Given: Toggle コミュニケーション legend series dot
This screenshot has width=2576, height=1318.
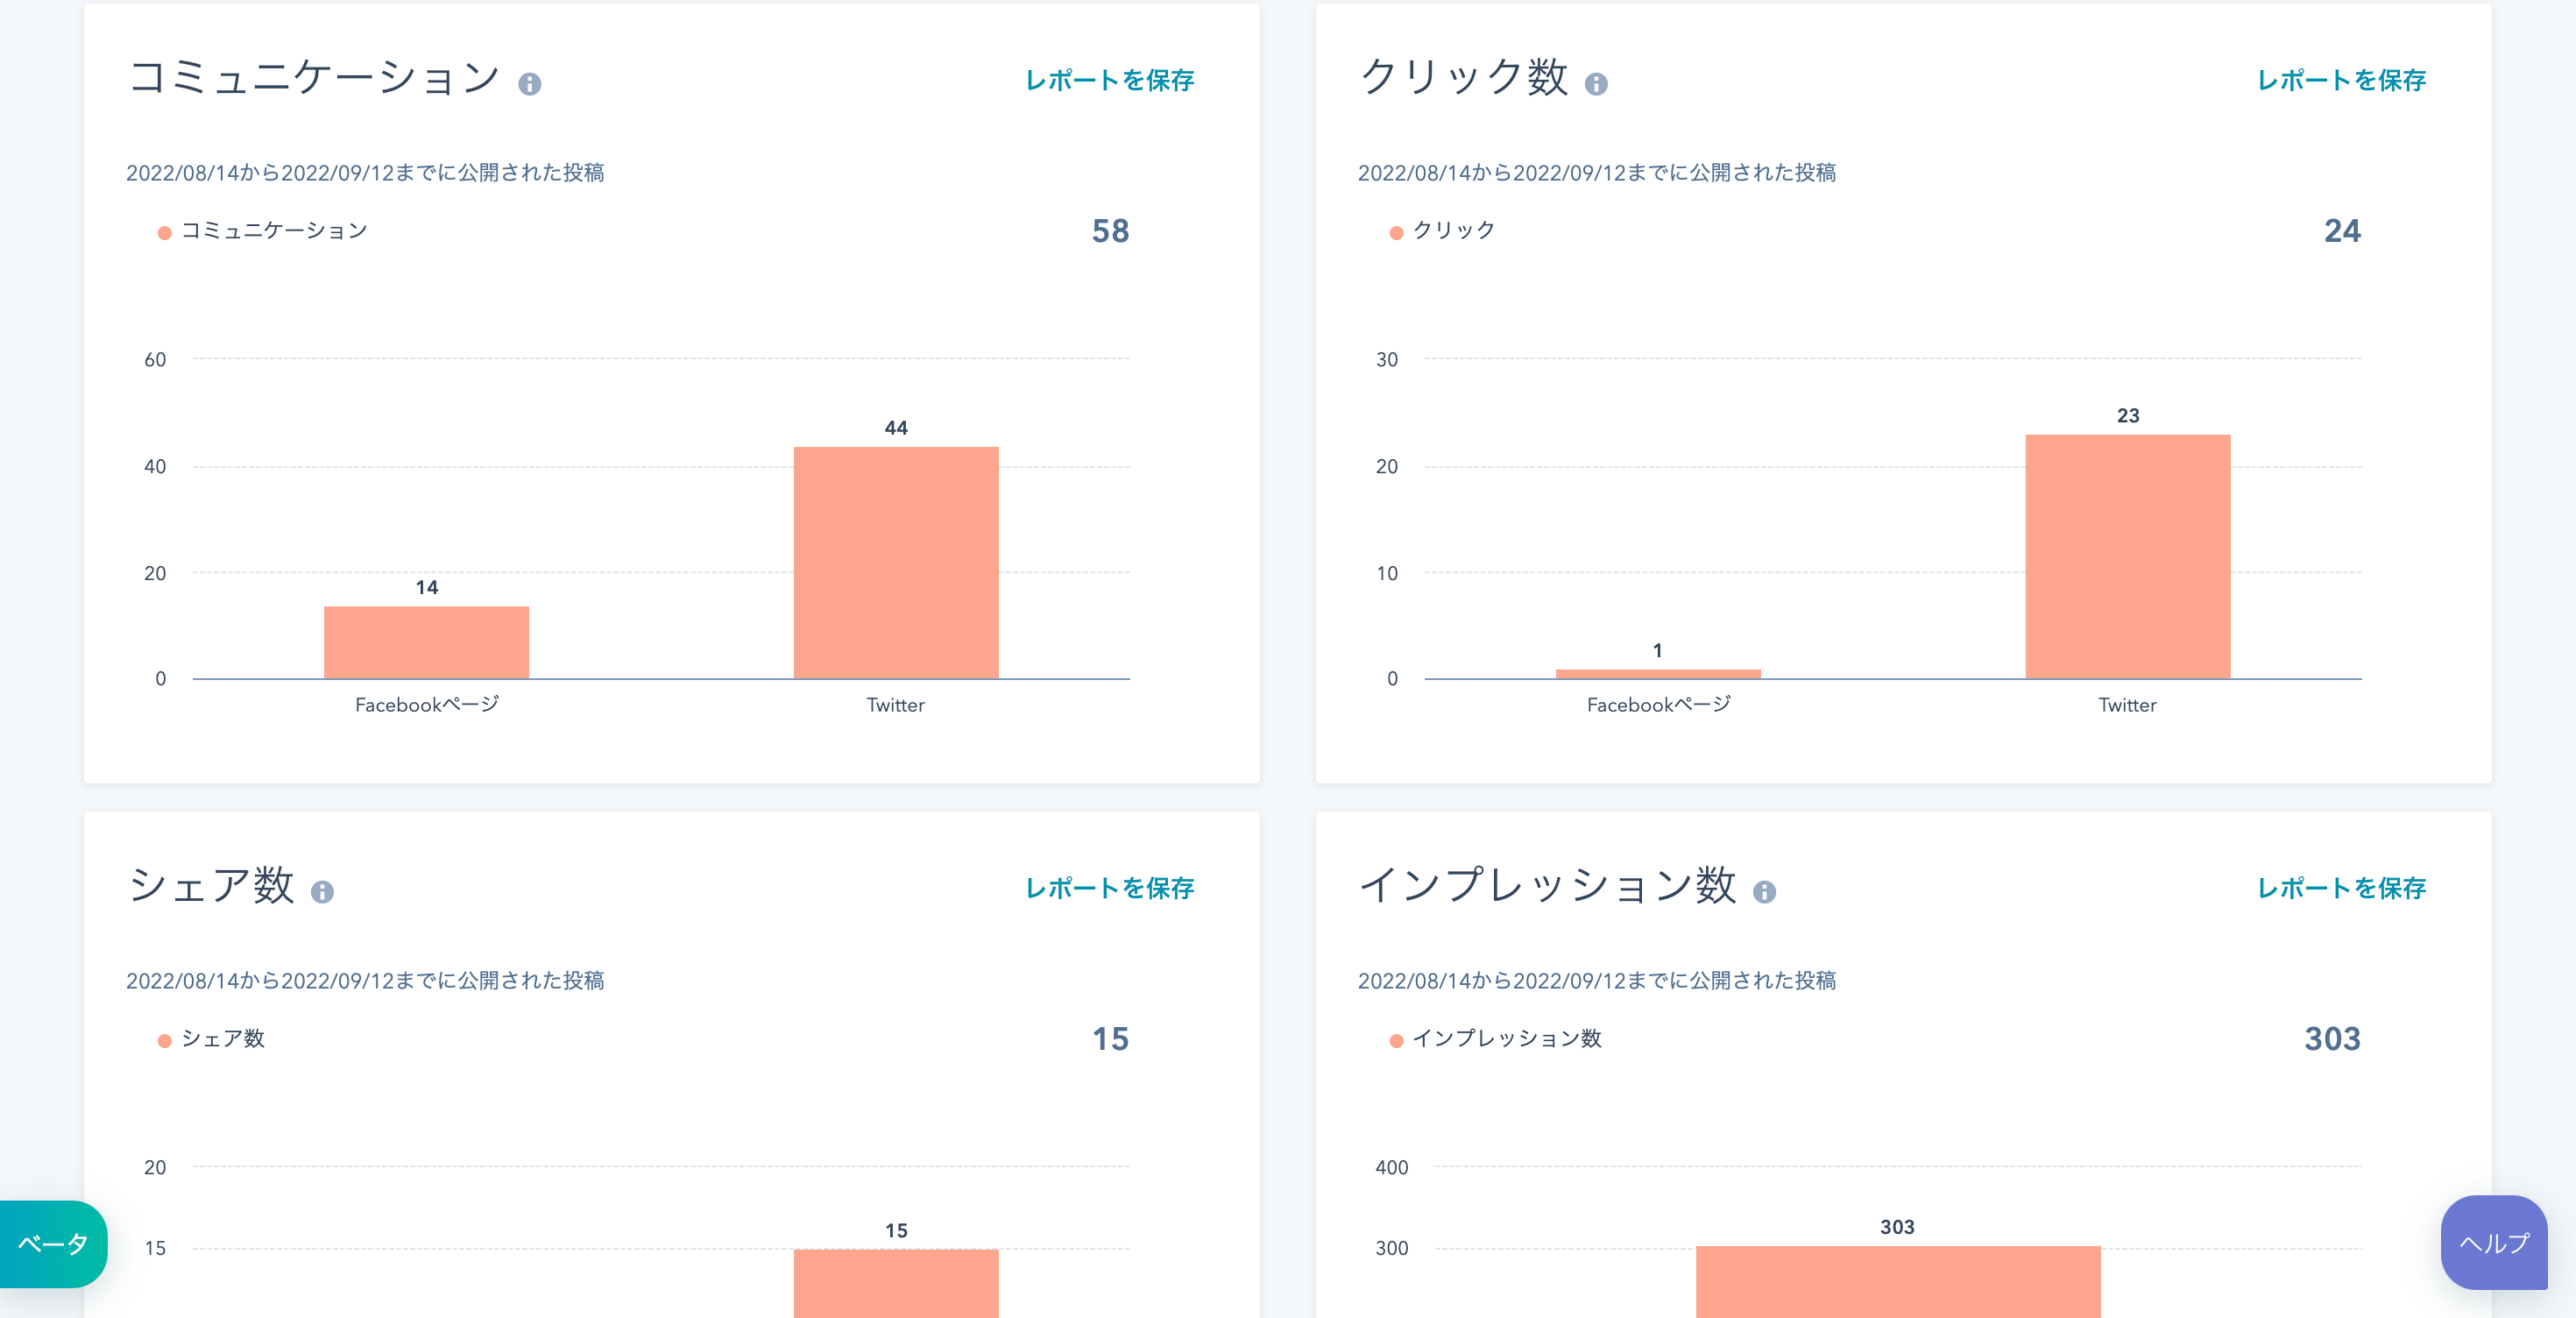Looking at the screenshot, I should pyautogui.click(x=165, y=233).
